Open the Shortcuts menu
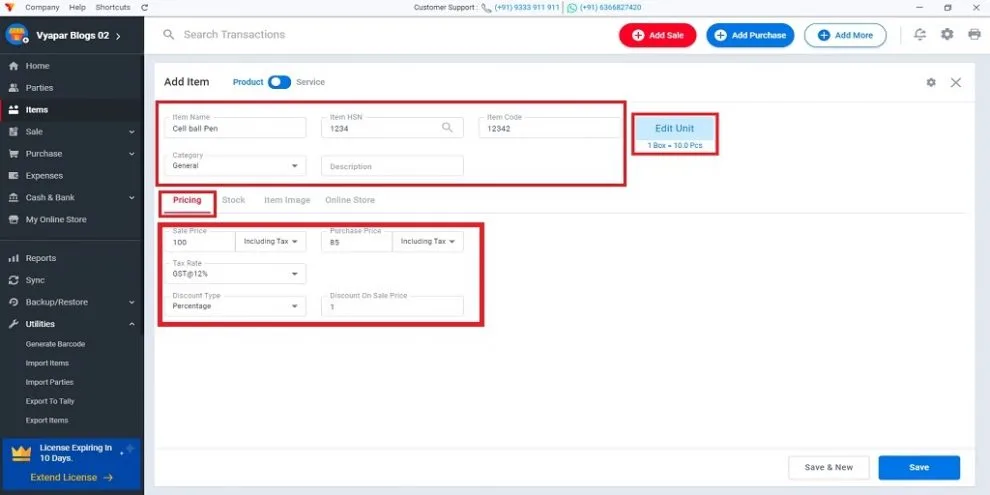The height and width of the screenshot is (495, 990). (x=113, y=8)
